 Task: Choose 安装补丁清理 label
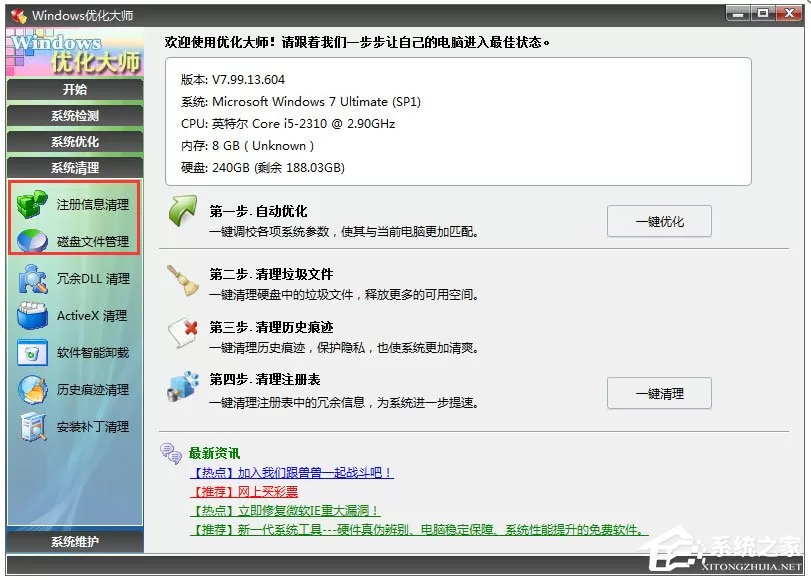(x=93, y=427)
